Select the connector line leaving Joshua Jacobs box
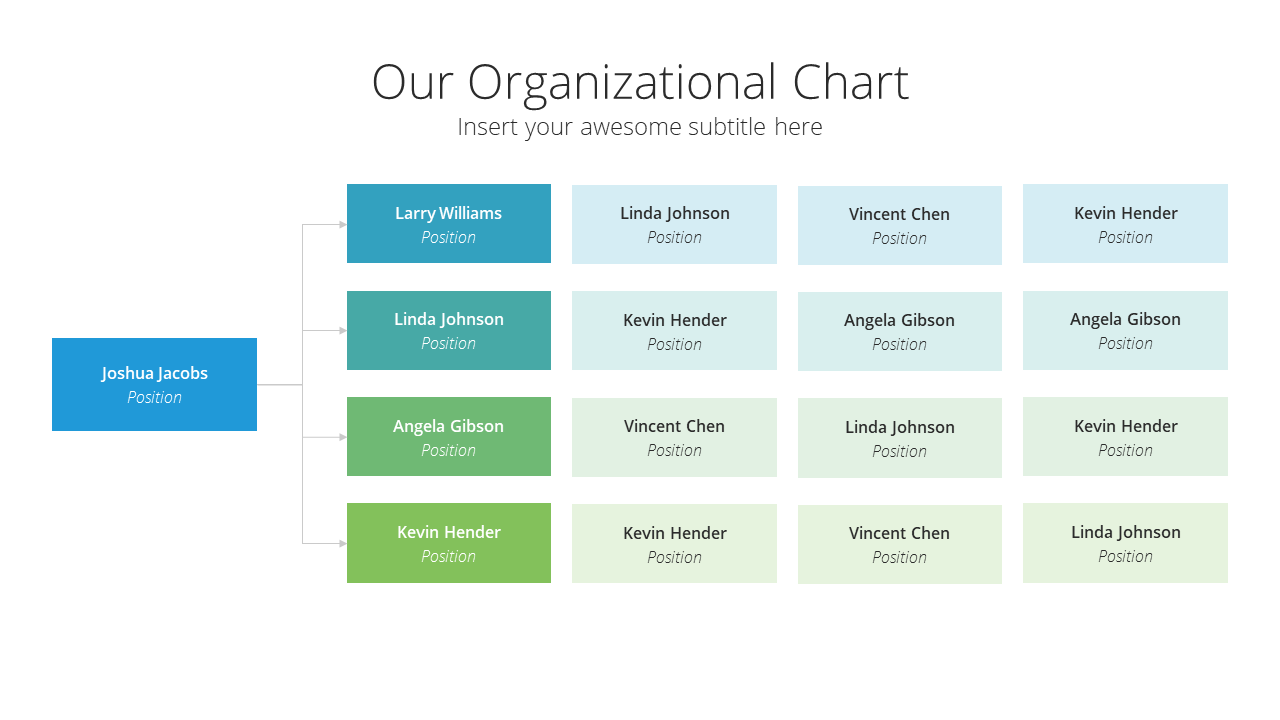This screenshot has height=720, width=1280. click(280, 384)
